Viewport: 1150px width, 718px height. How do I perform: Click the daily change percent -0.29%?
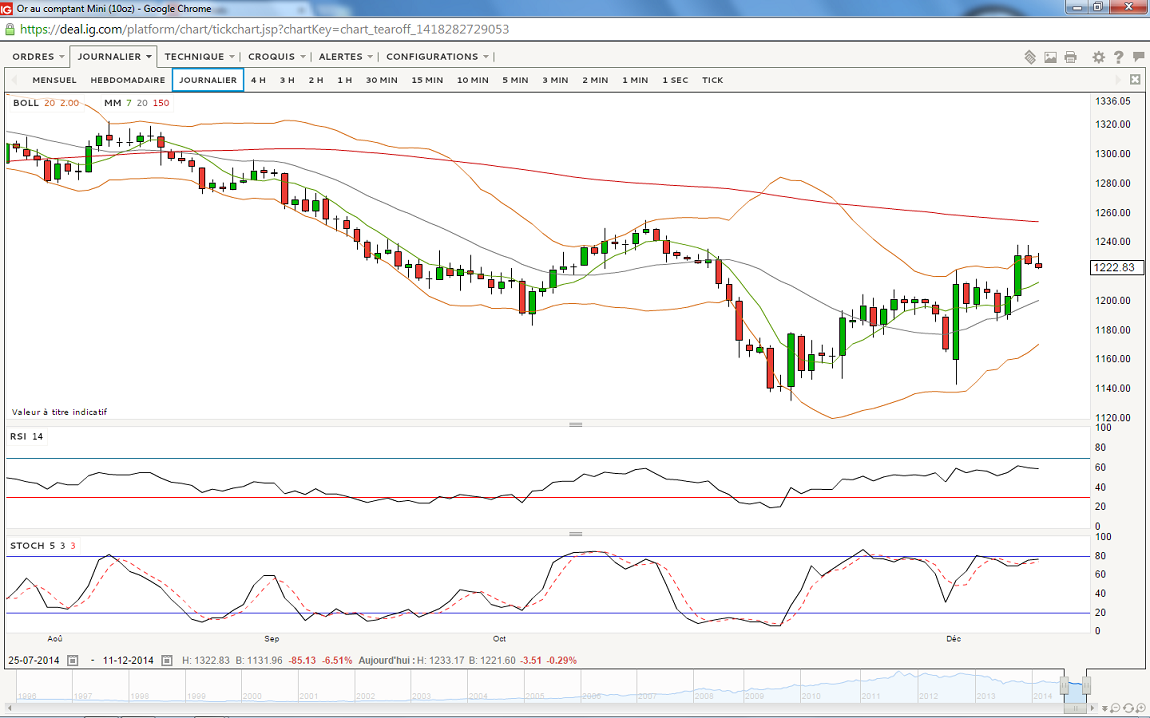pyautogui.click(x=562, y=660)
